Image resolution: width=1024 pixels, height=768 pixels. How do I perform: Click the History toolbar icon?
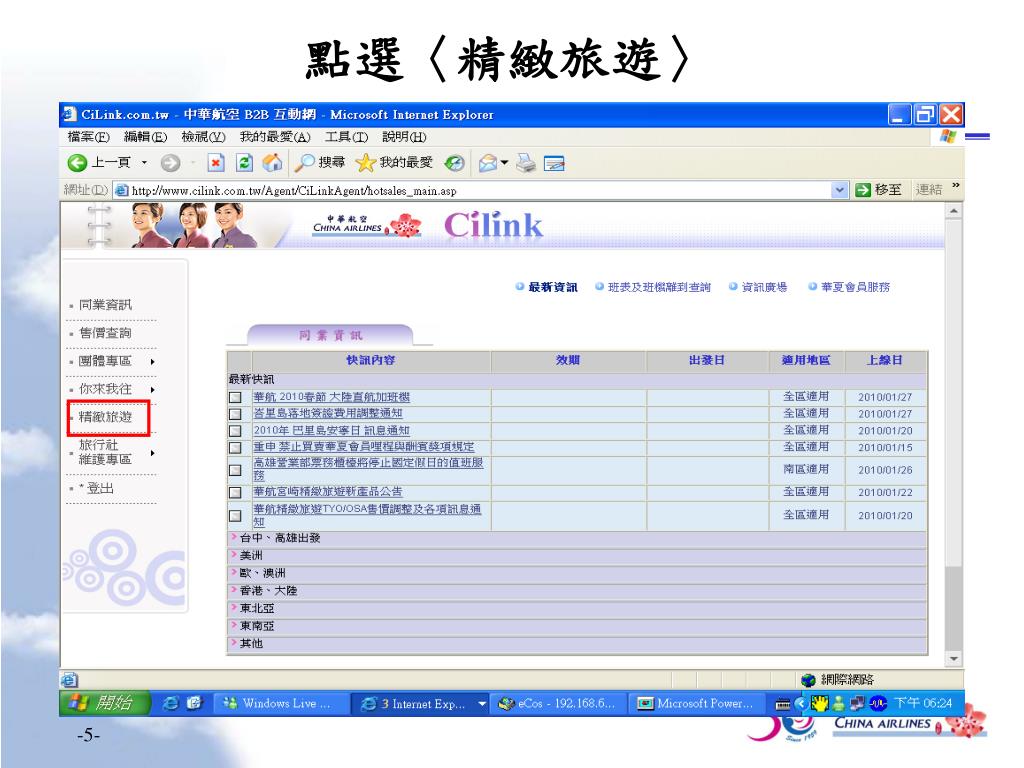(455, 163)
